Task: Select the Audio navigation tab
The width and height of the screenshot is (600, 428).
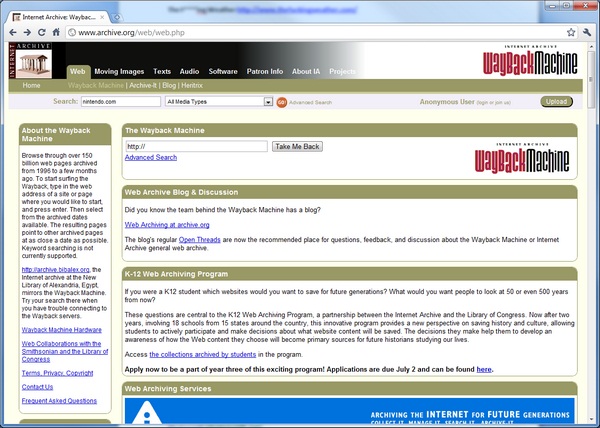Action: coord(189,72)
